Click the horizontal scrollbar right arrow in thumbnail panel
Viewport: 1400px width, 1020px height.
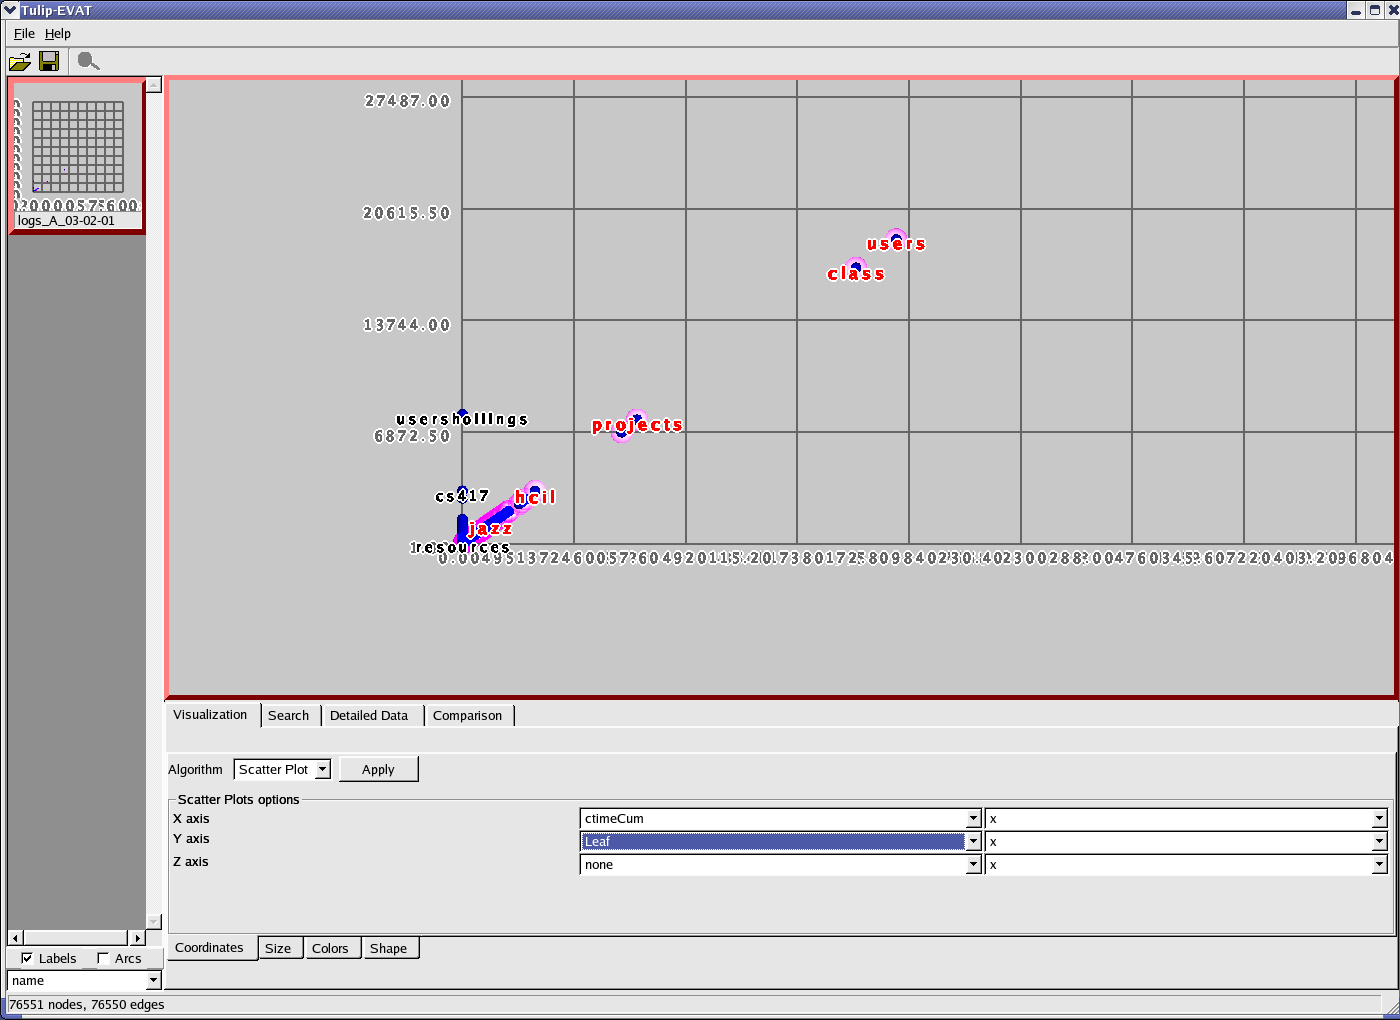(138, 938)
